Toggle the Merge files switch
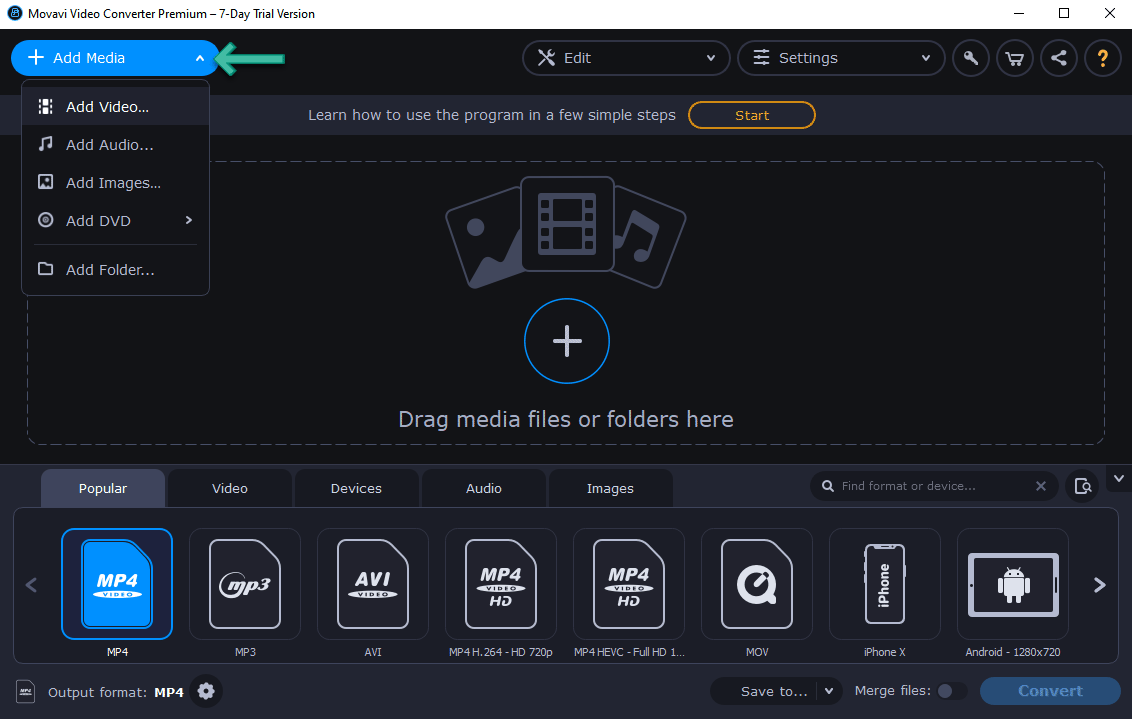Viewport: 1132px width, 719px height. tap(952, 691)
